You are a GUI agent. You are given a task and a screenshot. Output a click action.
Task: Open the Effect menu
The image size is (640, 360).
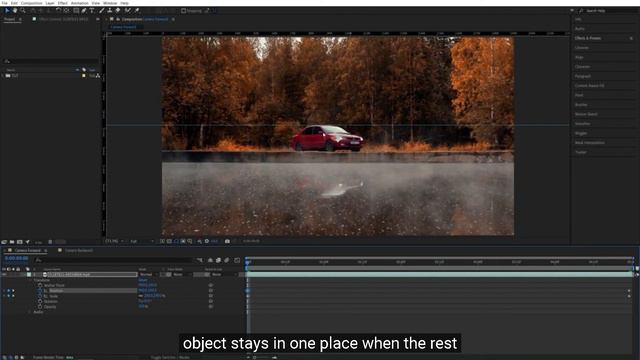pyautogui.click(x=62, y=3)
